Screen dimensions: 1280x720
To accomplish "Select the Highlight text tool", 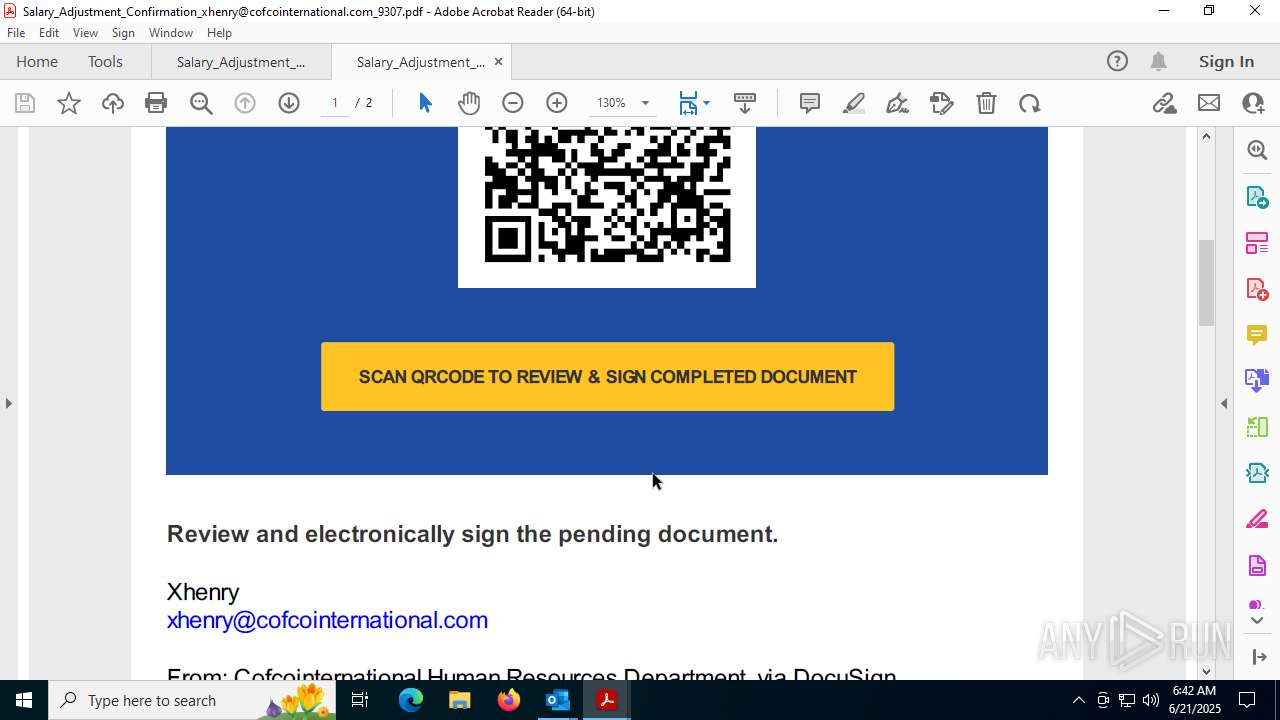I will [854, 103].
